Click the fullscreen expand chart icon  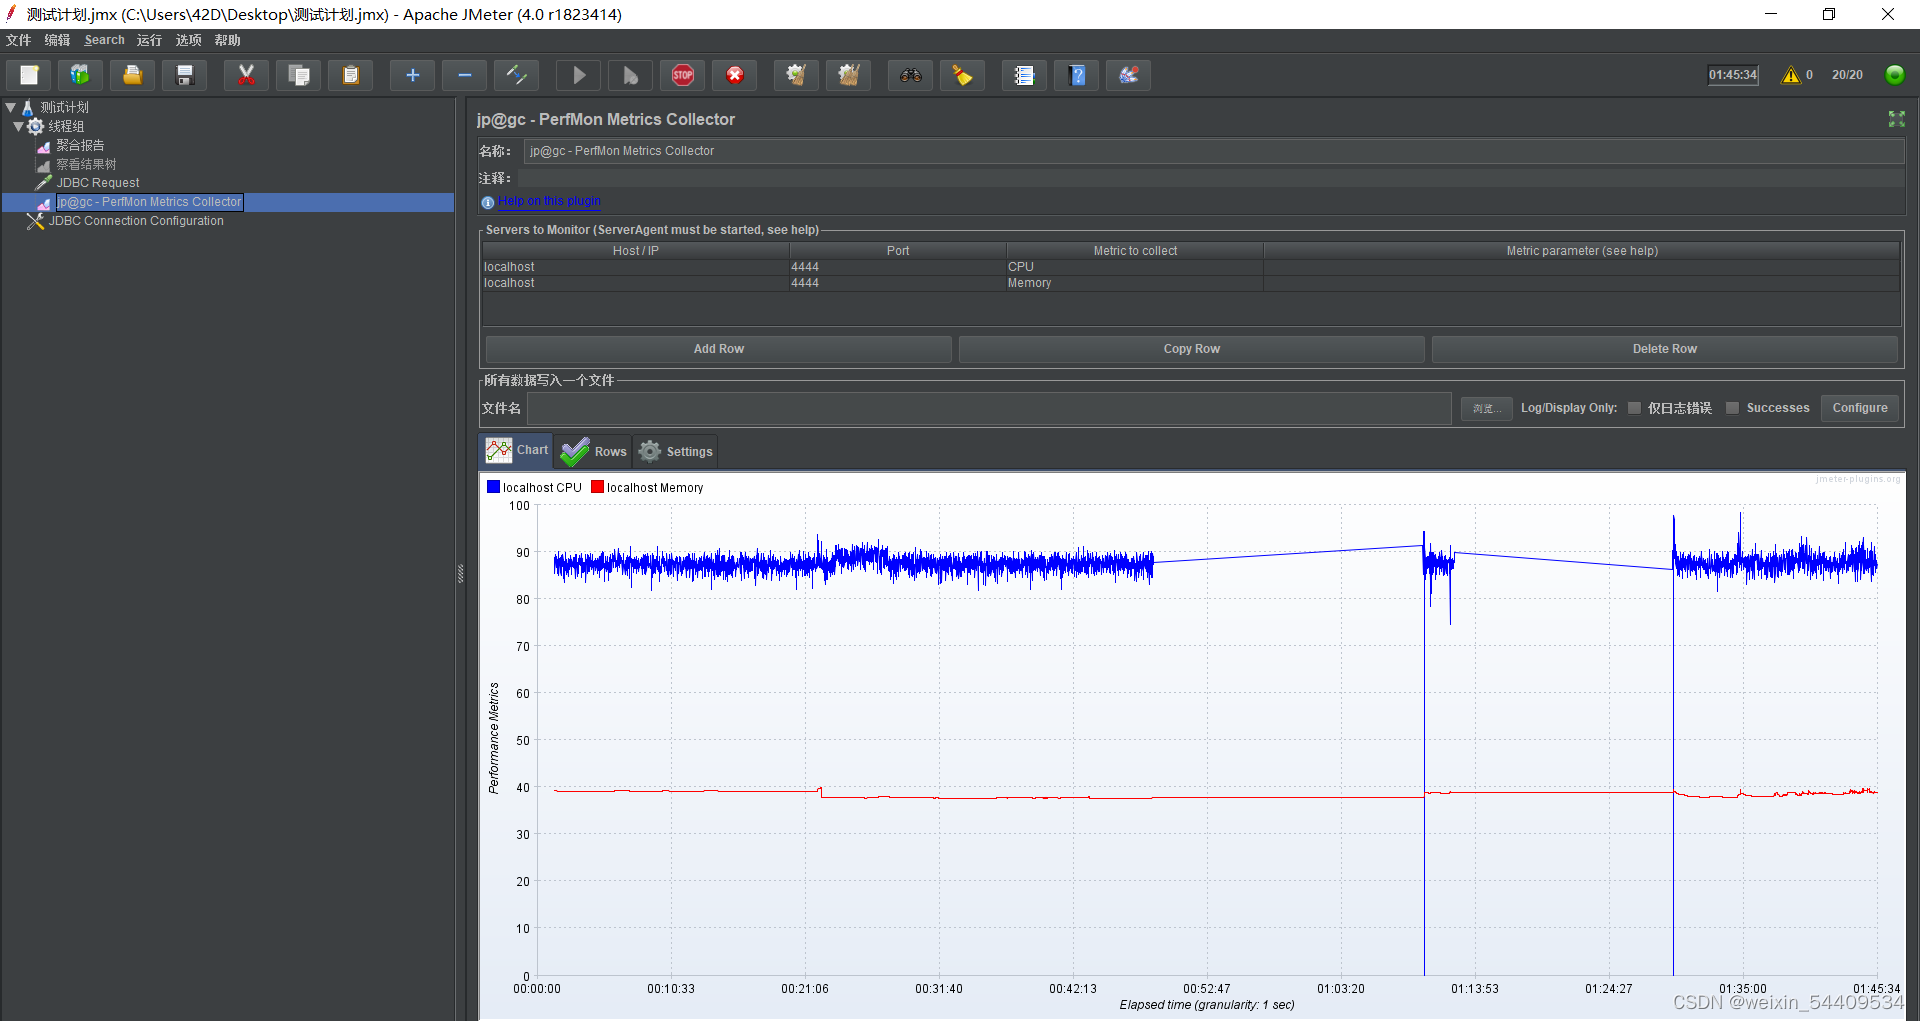pyautogui.click(x=1896, y=119)
